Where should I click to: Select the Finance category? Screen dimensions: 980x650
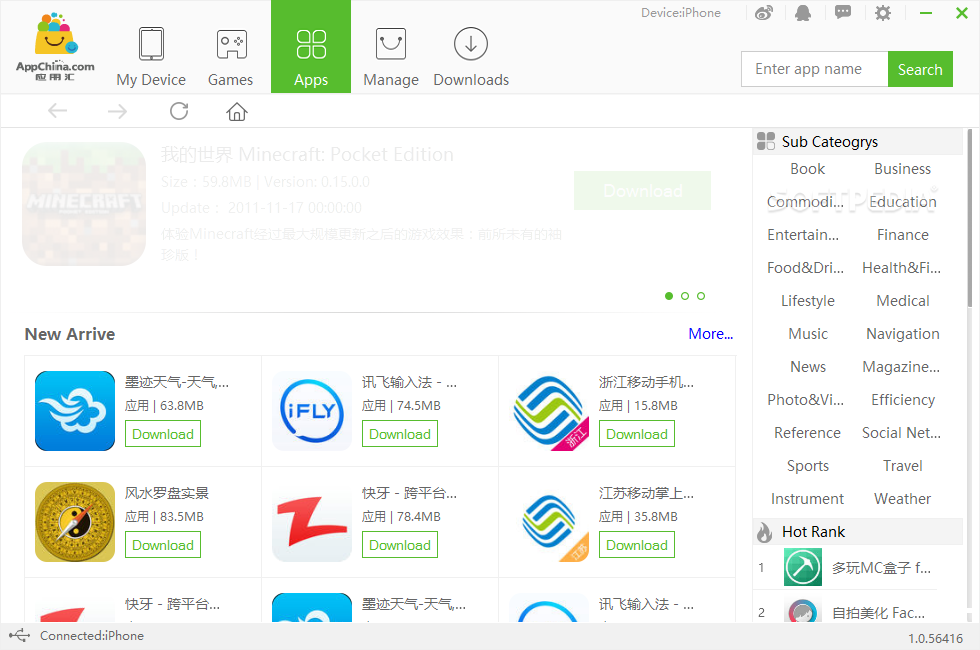tap(902, 235)
